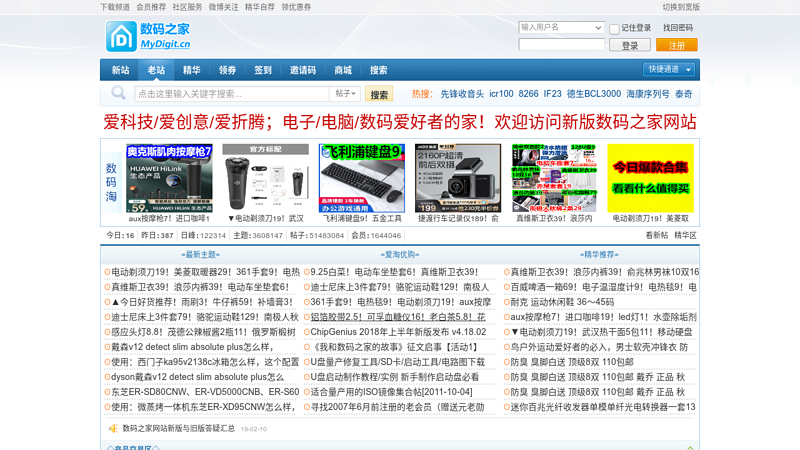Open the 精华推荐 column heading

[599, 255]
